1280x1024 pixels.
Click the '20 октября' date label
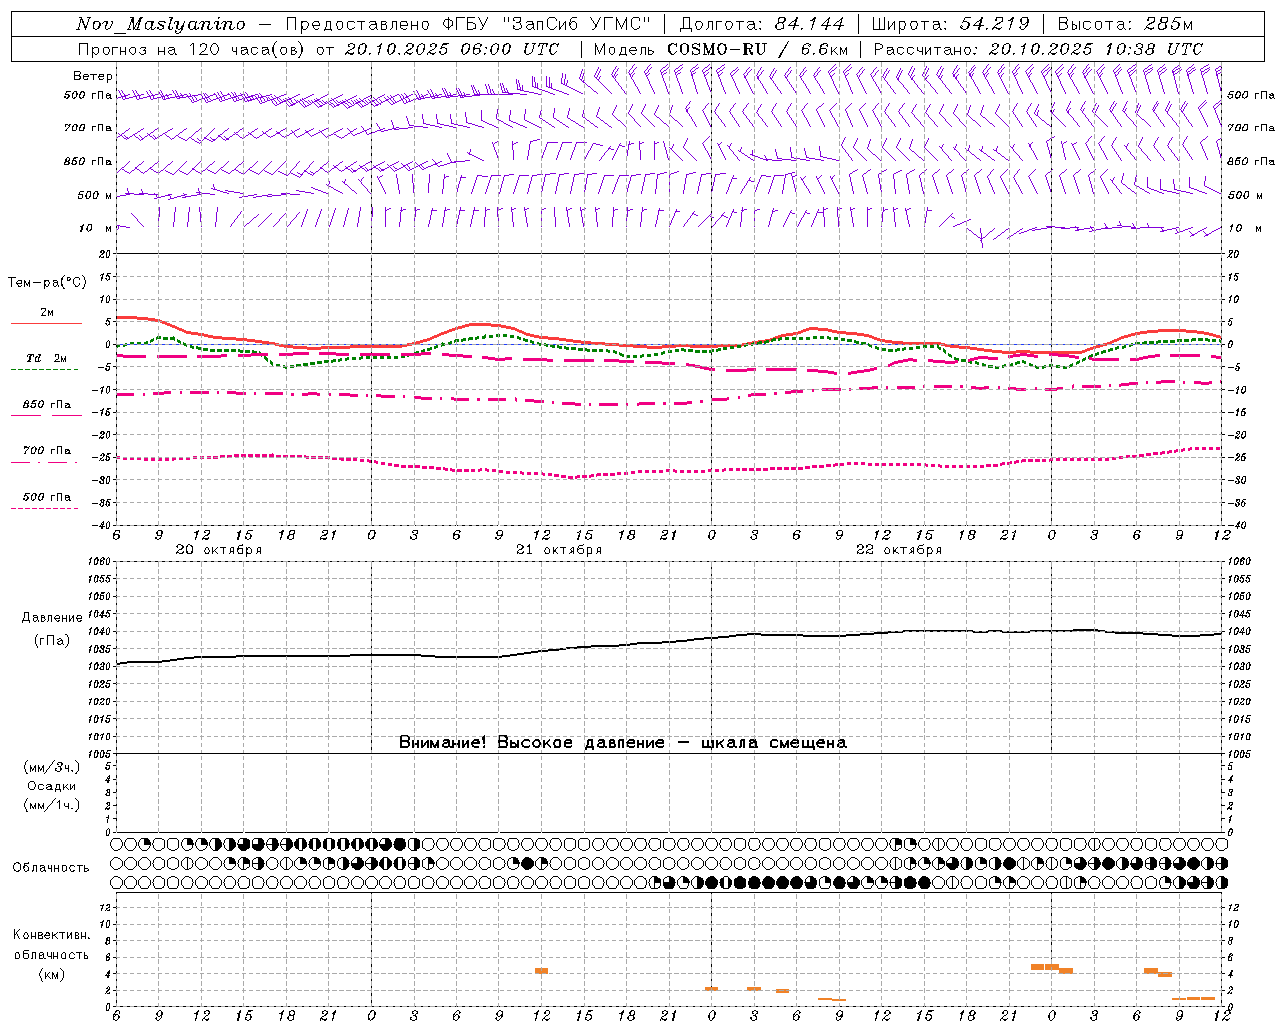219,550
